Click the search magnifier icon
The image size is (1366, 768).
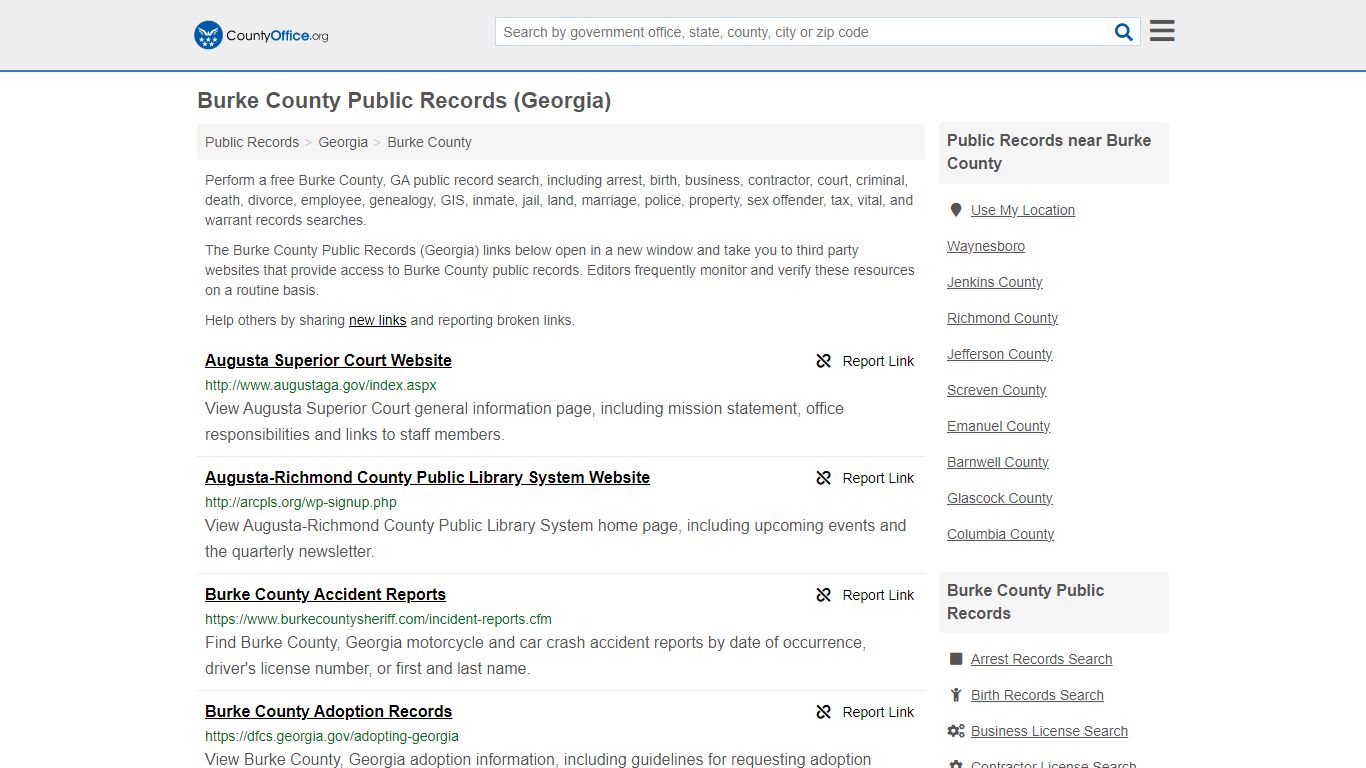(x=1124, y=32)
